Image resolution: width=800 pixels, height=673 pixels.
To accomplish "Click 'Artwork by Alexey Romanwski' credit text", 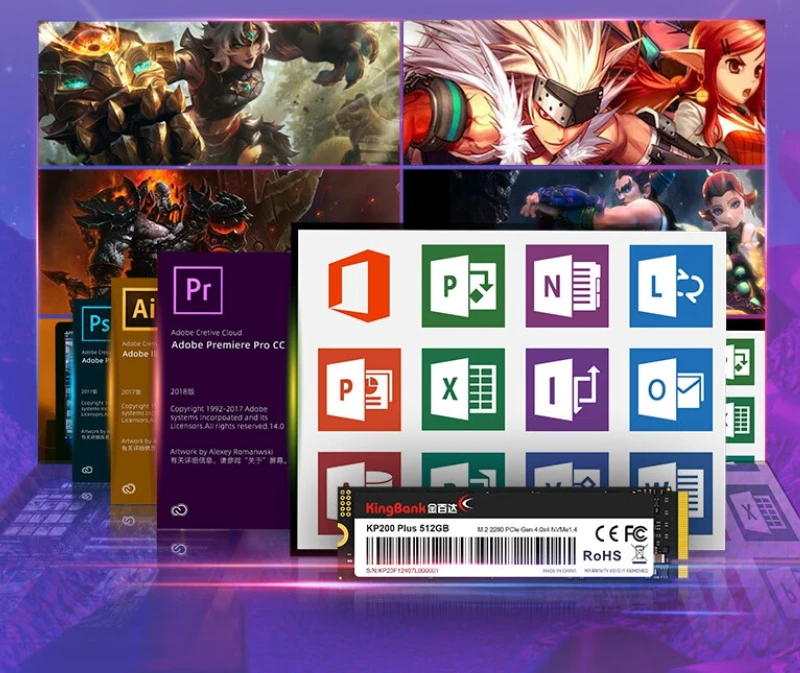I will click(x=221, y=452).
